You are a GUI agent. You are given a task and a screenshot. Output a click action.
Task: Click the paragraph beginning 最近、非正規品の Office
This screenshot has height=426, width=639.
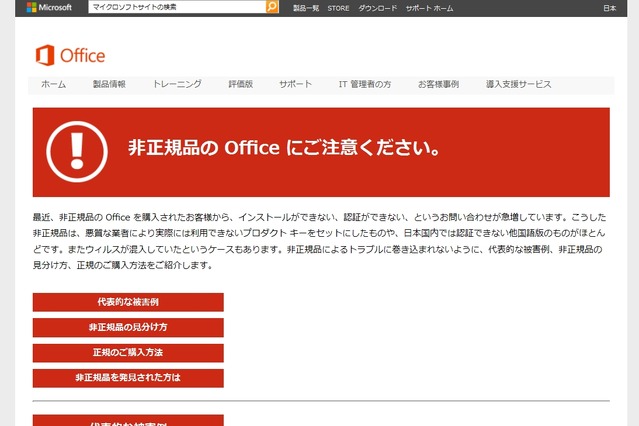pos(320,241)
